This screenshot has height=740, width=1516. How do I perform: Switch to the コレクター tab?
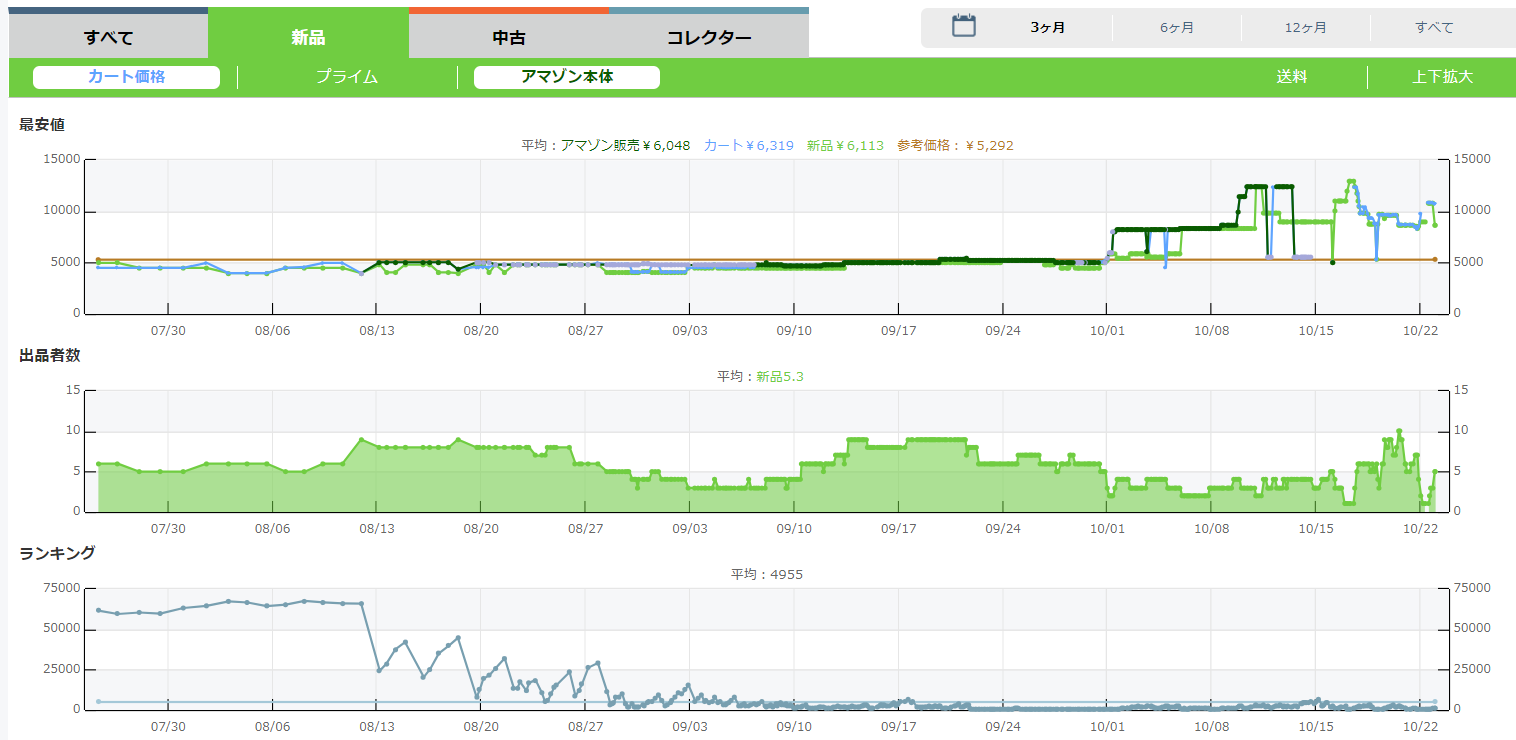point(709,38)
